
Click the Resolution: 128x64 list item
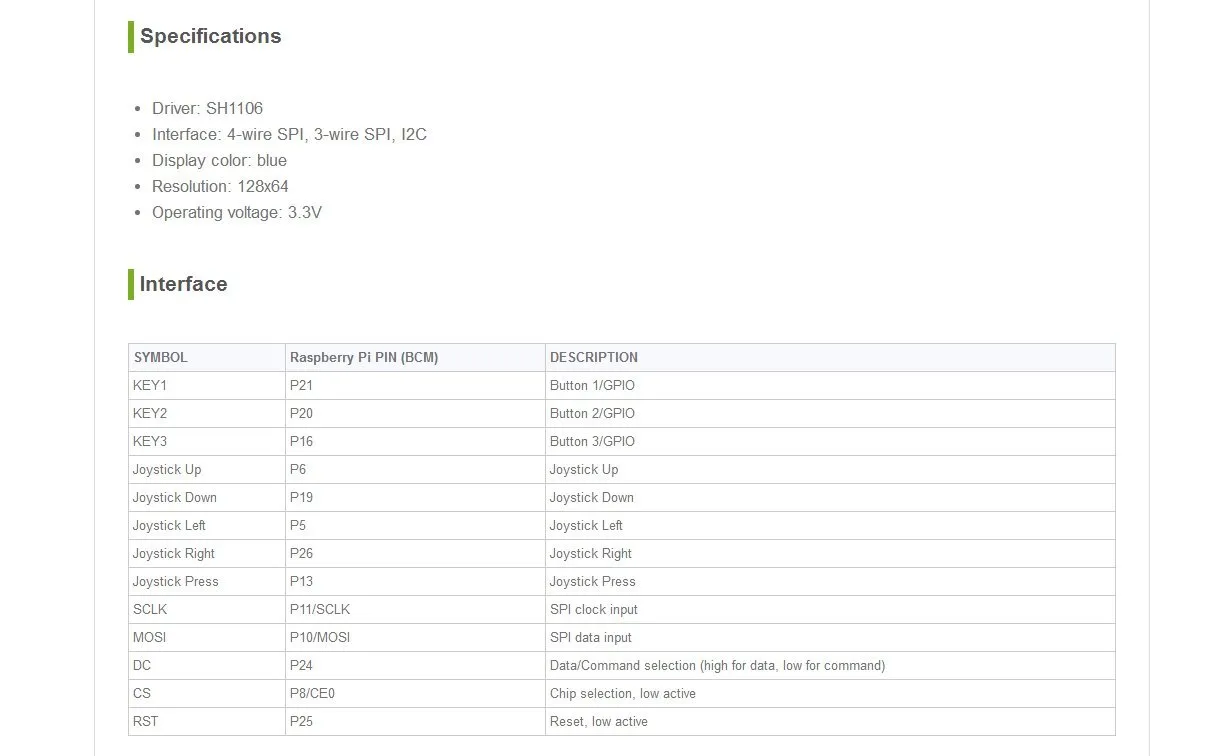[x=220, y=186]
